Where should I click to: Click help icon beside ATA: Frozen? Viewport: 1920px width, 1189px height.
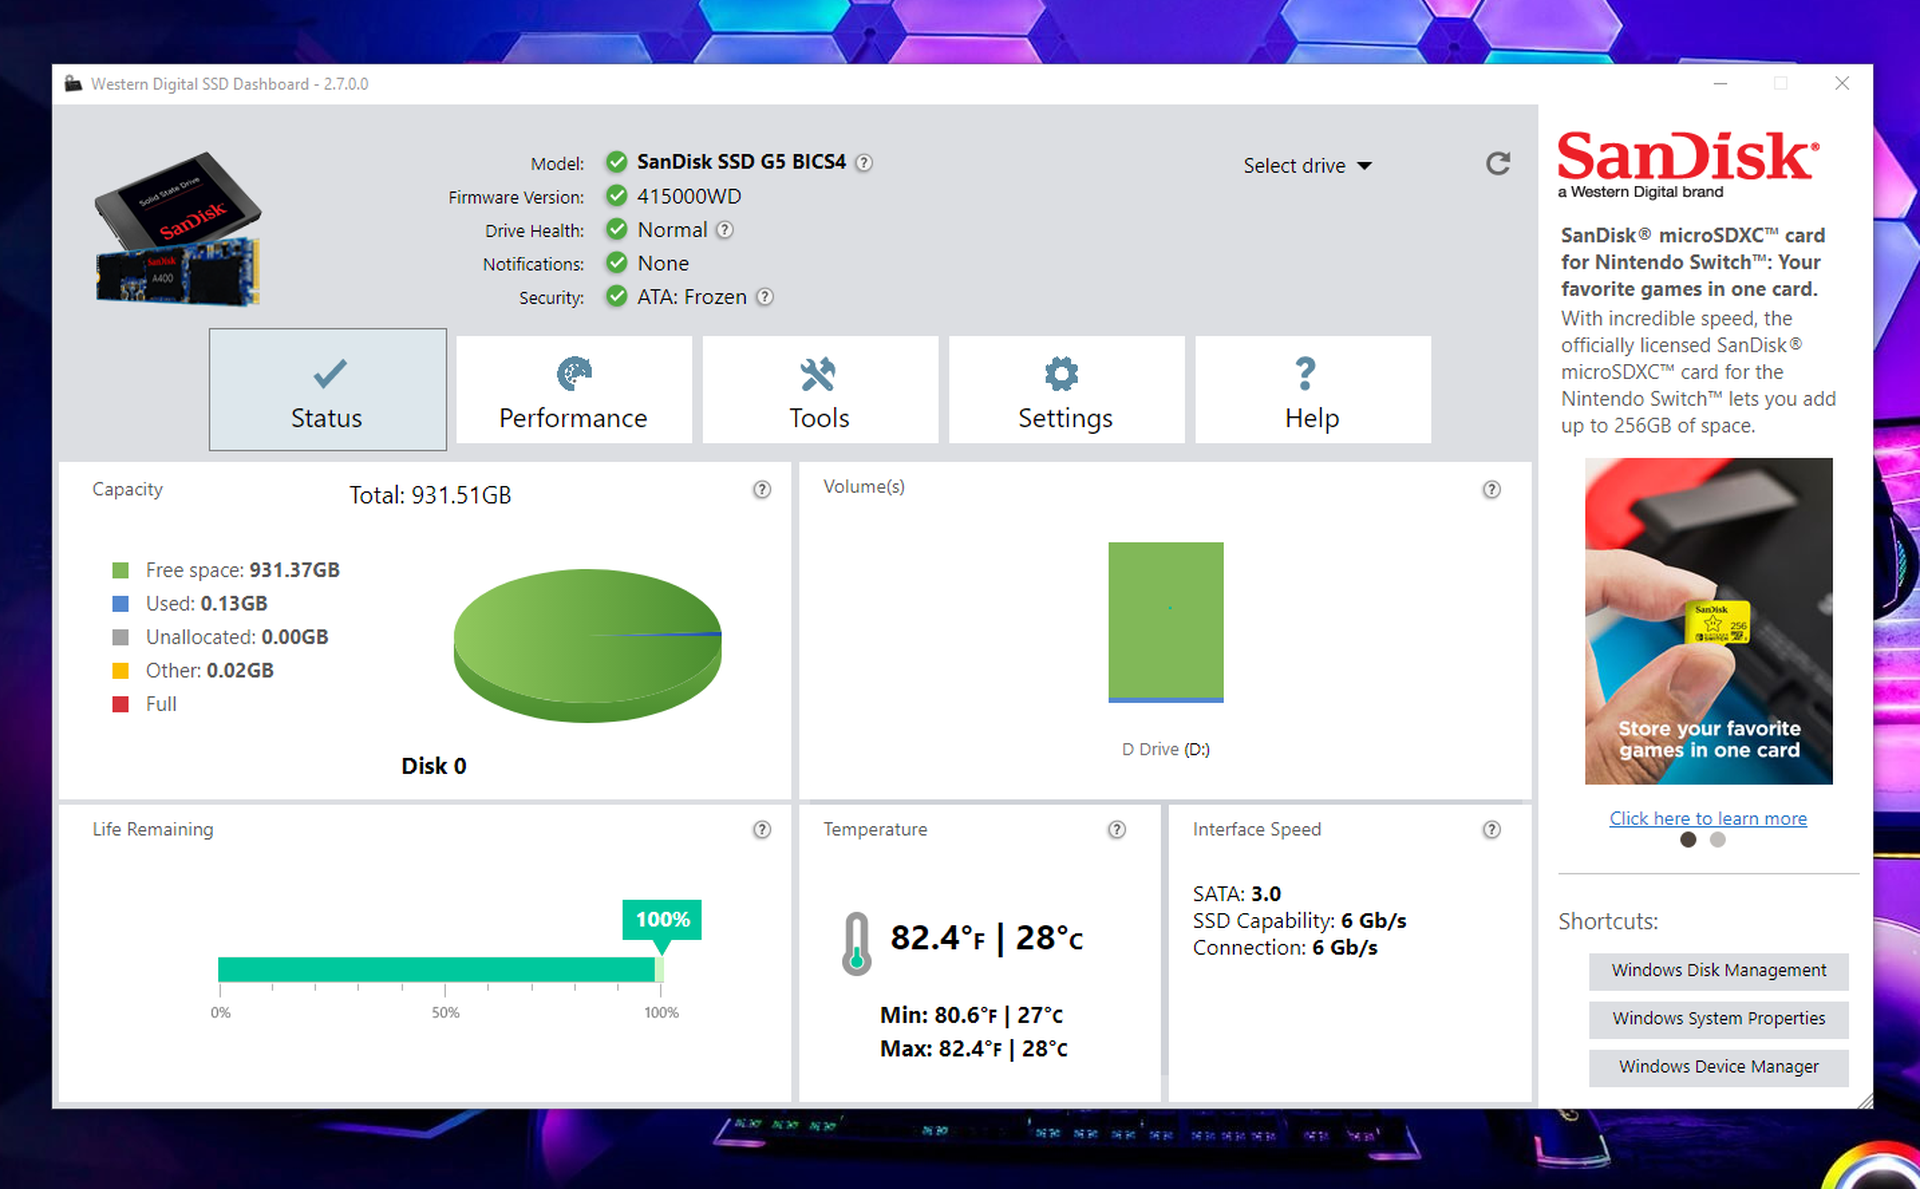(765, 297)
